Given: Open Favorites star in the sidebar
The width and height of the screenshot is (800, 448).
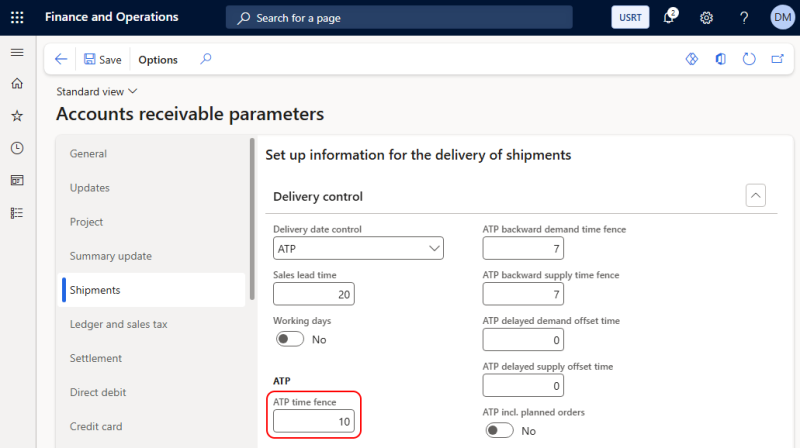Looking at the screenshot, I should pyautogui.click(x=17, y=116).
